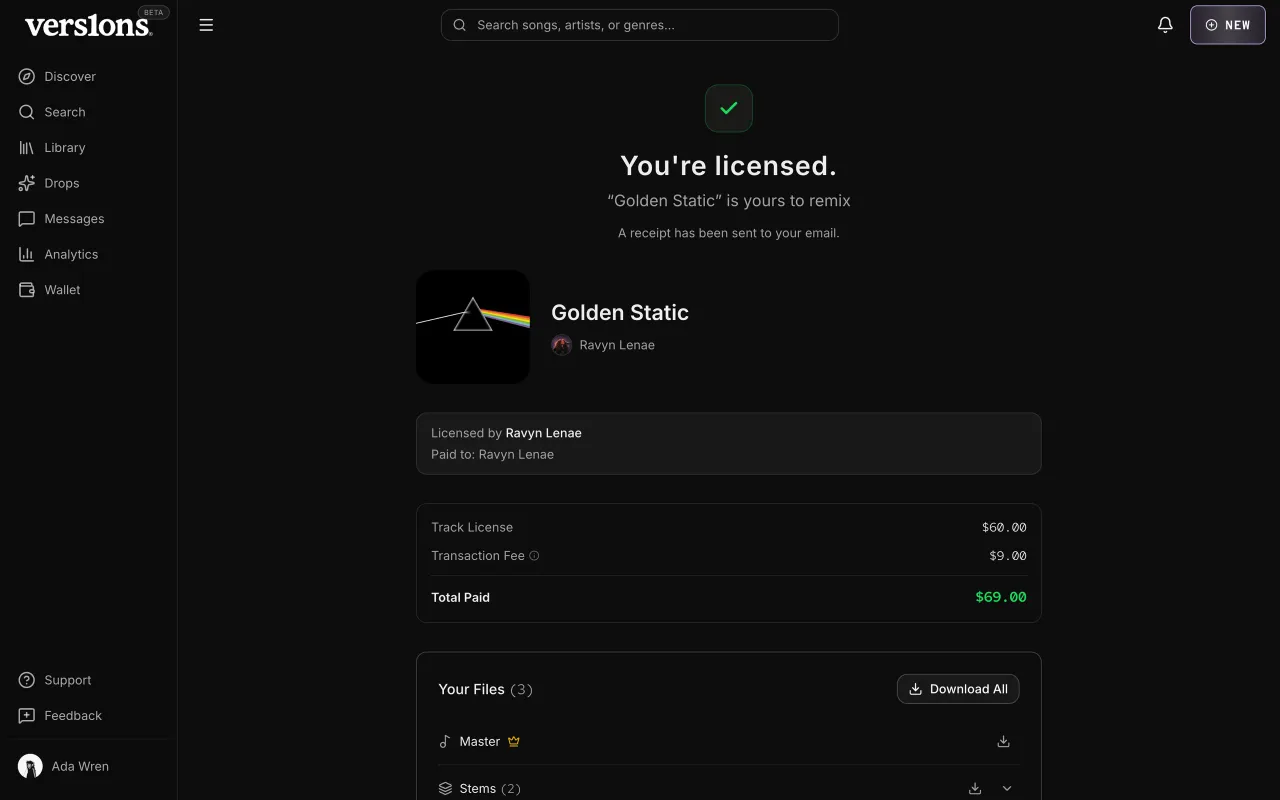Click the search magnifier icon in the search bar
1280x800 pixels.
(x=460, y=25)
